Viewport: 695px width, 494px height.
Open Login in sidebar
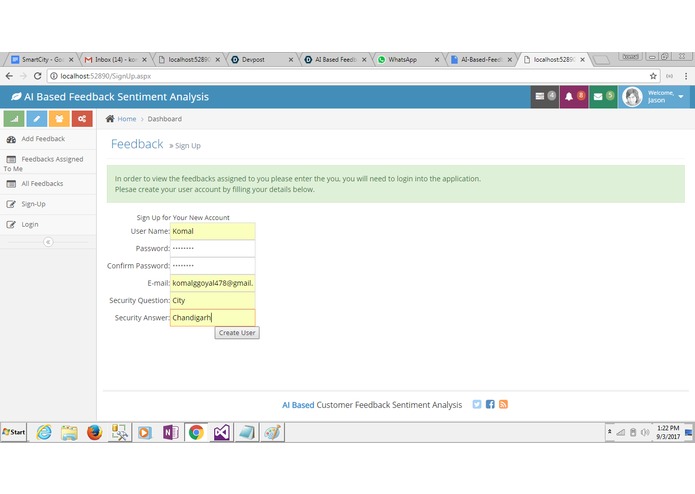tap(48, 225)
